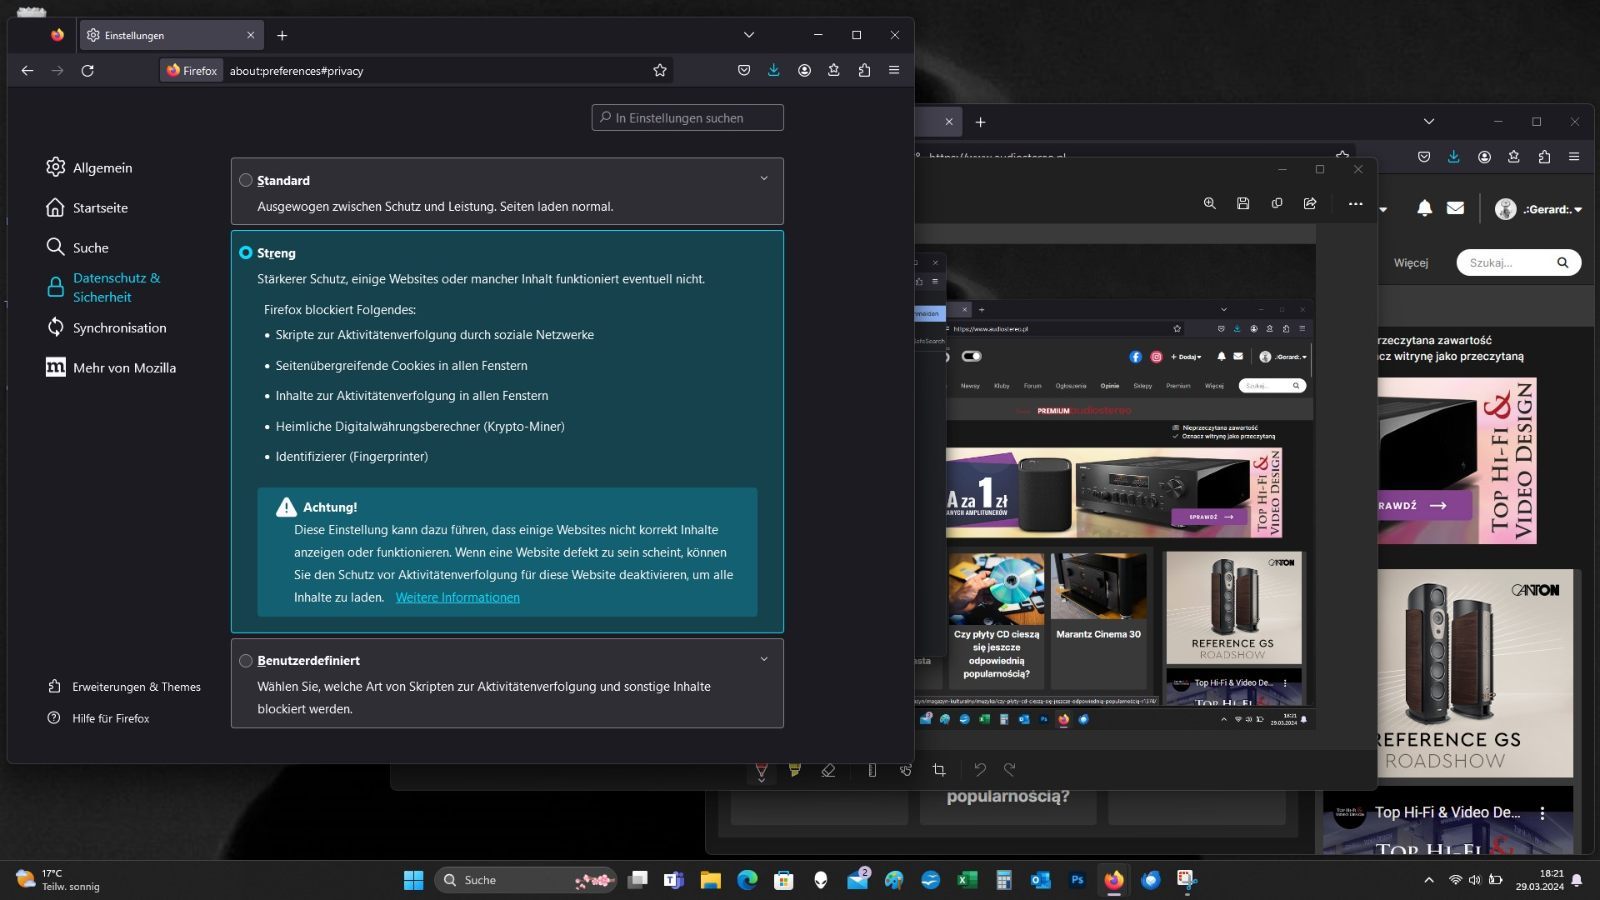Open options on Top Hi-Fi & Video video
Image resolution: width=1600 pixels, height=900 pixels.
tap(1543, 813)
